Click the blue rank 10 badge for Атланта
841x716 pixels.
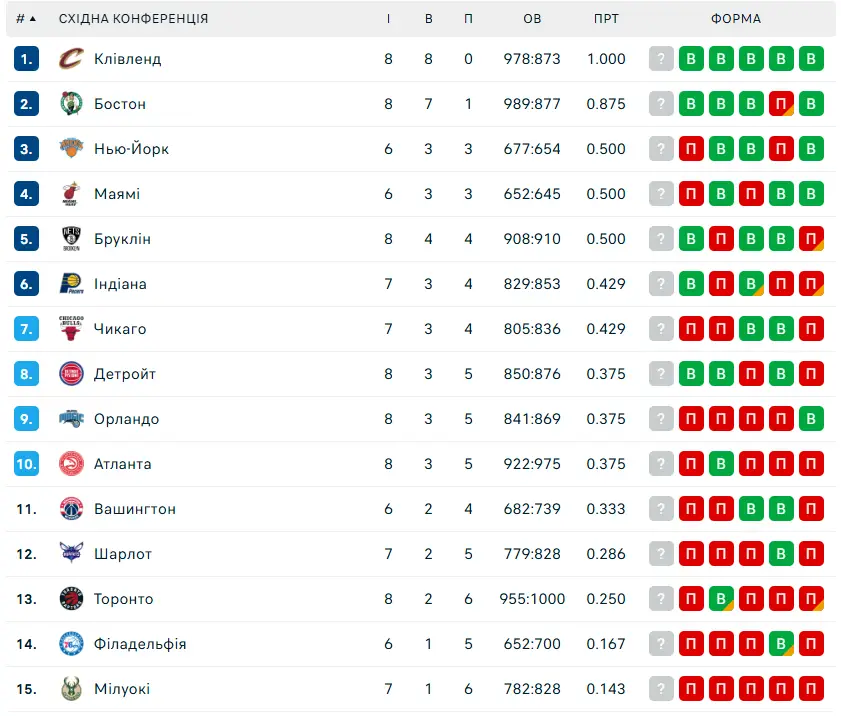pyautogui.click(x=26, y=464)
